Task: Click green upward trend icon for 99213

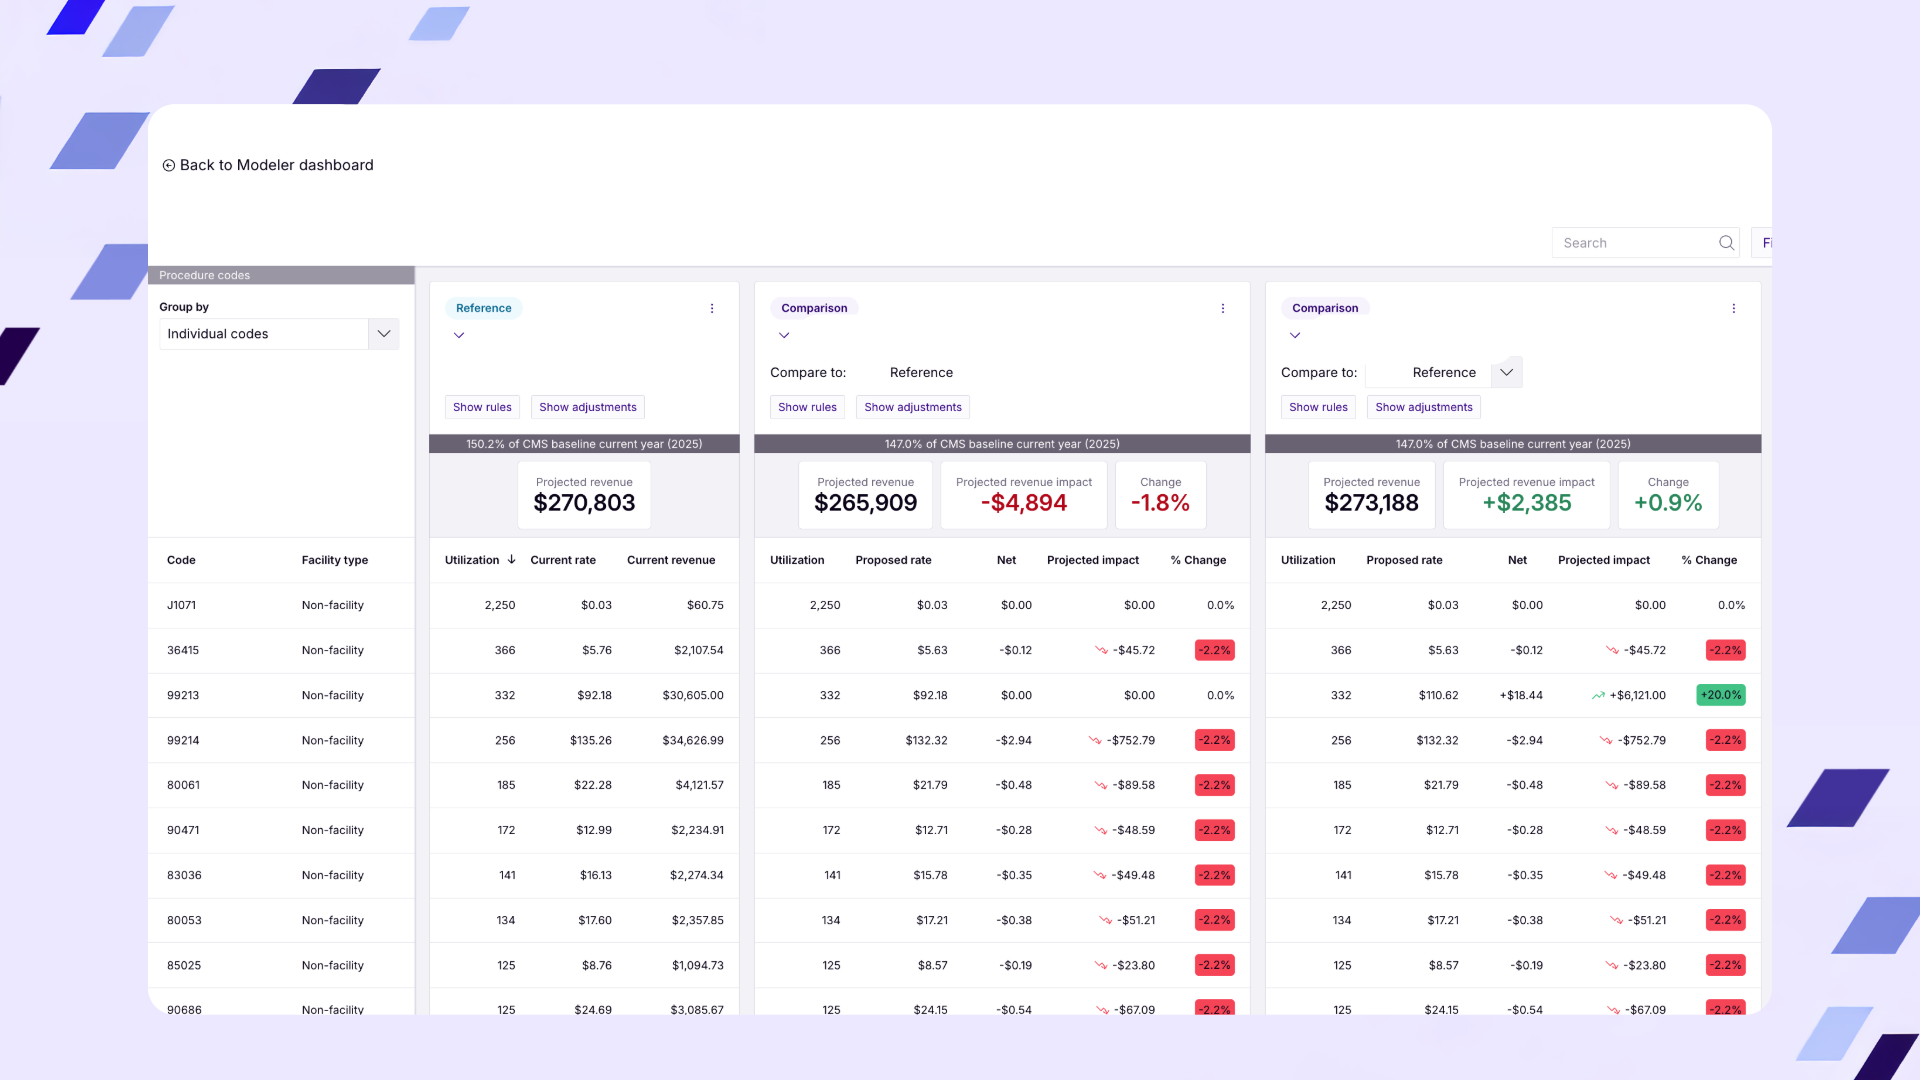Action: pyautogui.click(x=1598, y=696)
